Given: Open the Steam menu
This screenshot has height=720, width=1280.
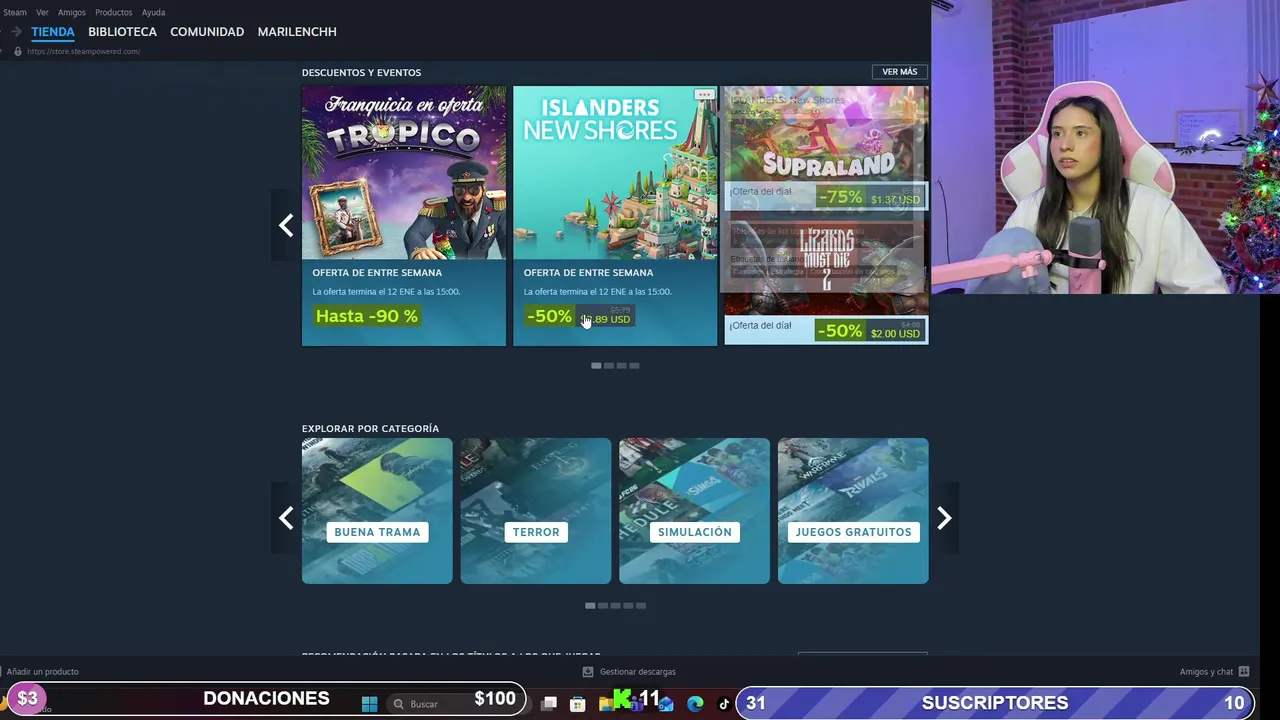Looking at the screenshot, I should (x=14, y=12).
